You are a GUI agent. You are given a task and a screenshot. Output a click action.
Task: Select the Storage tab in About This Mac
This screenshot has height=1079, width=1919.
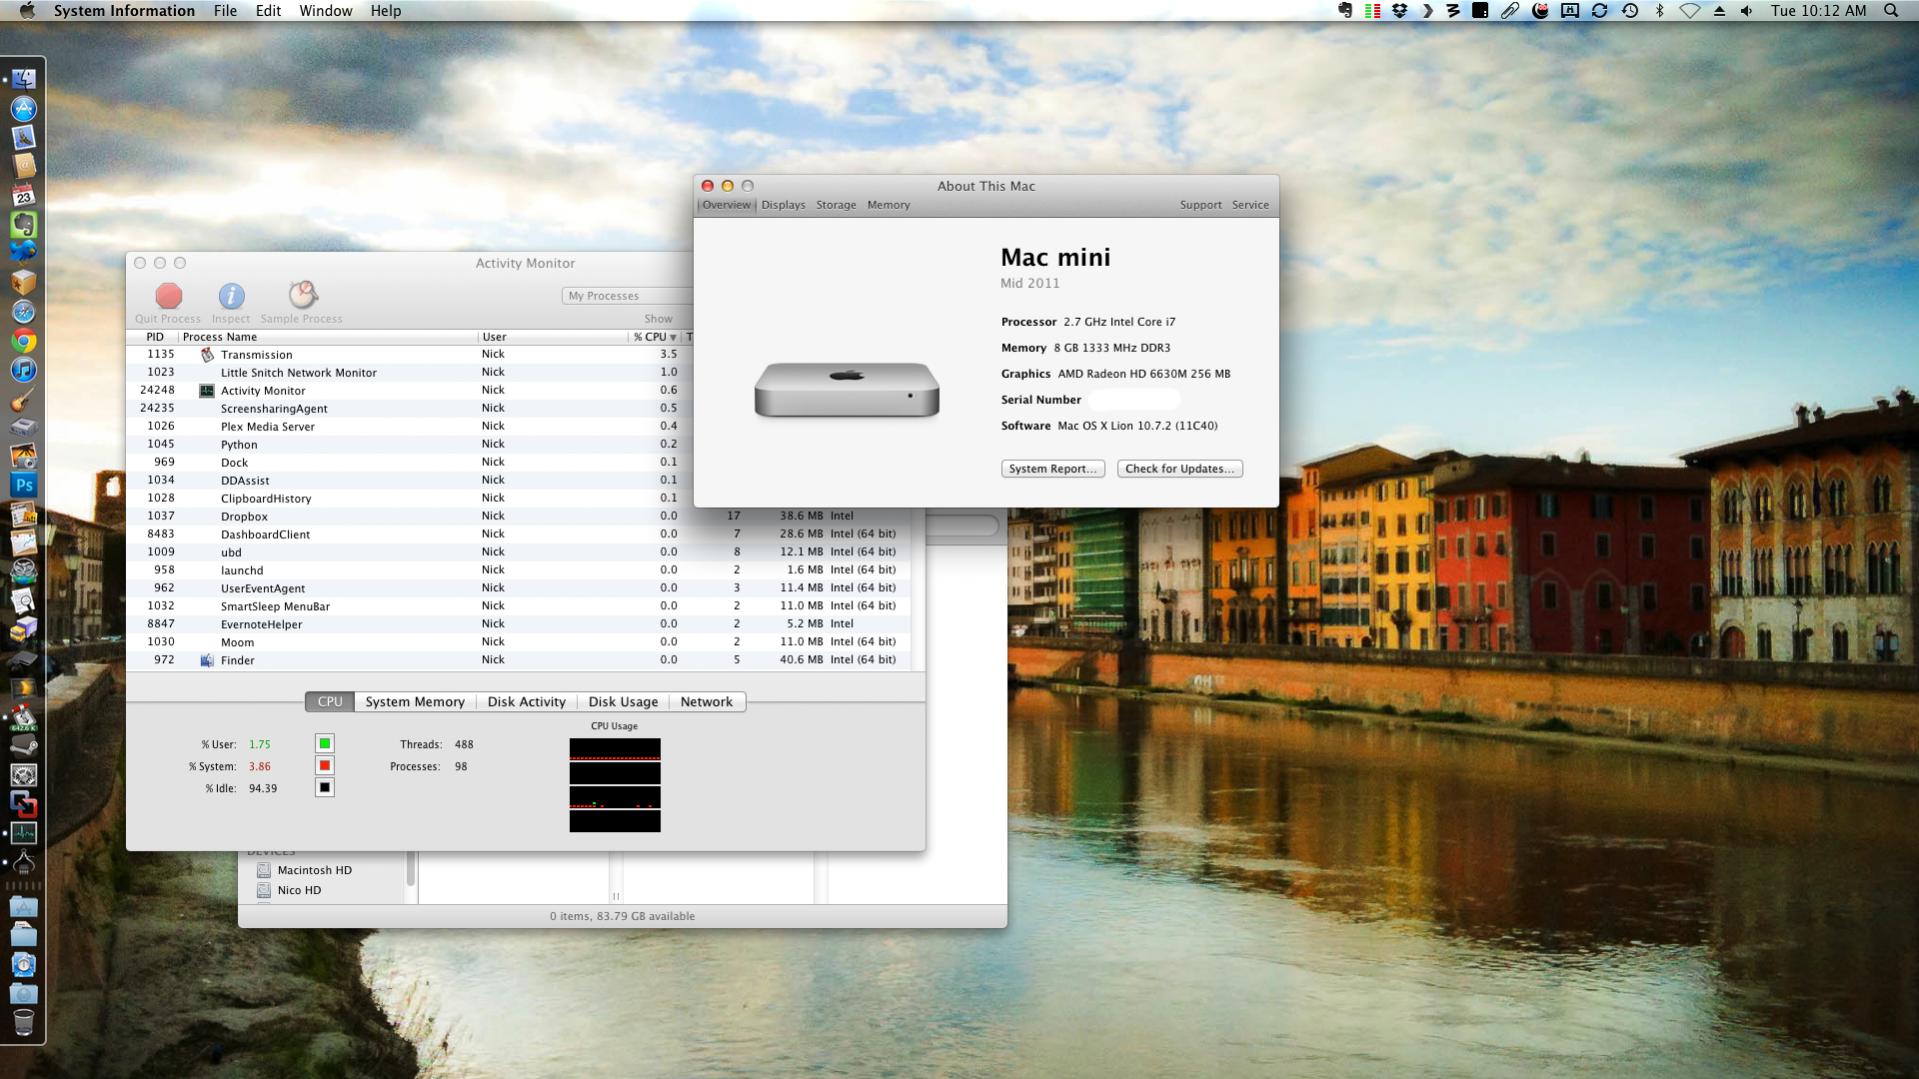point(835,205)
